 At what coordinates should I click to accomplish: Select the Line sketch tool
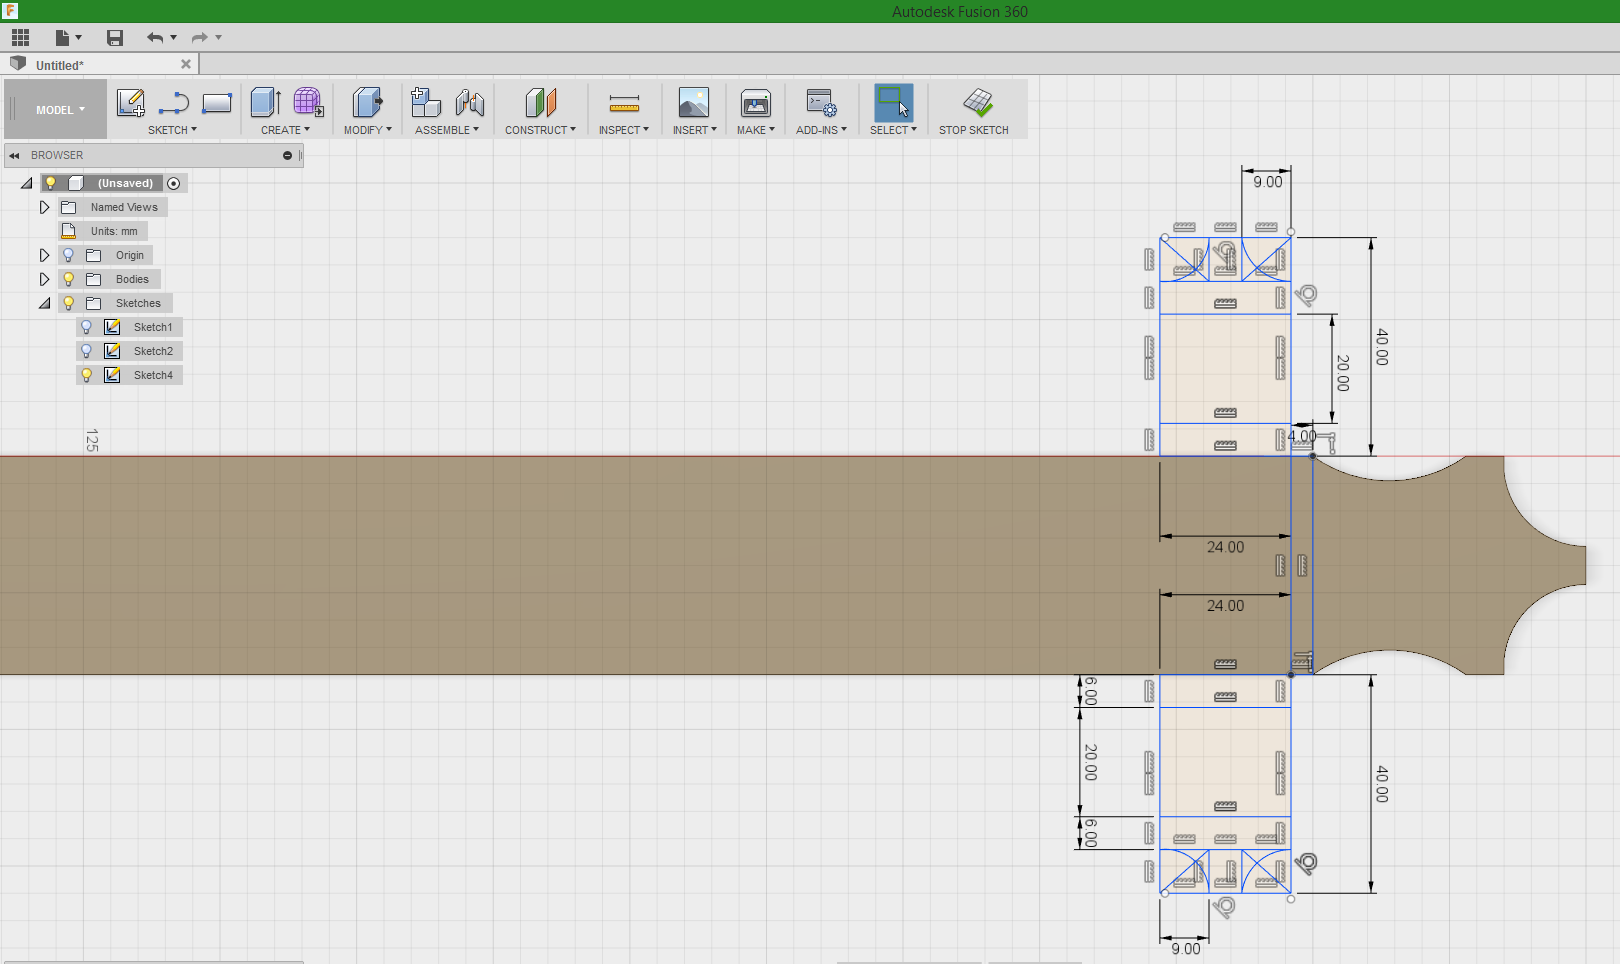(174, 103)
